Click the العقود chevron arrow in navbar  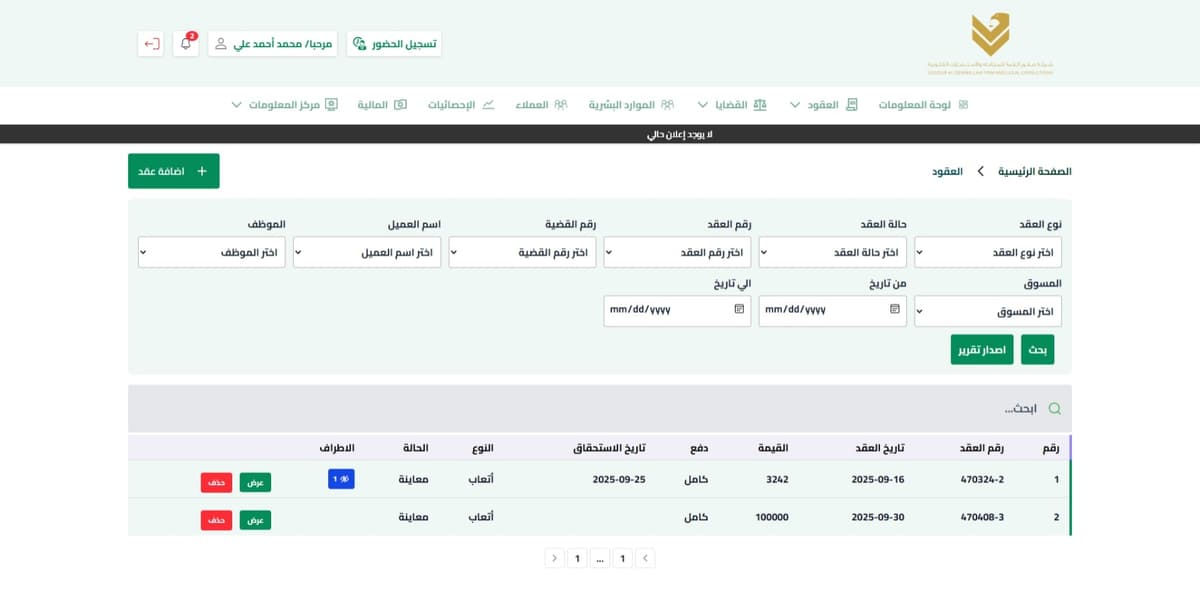[x=795, y=105]
